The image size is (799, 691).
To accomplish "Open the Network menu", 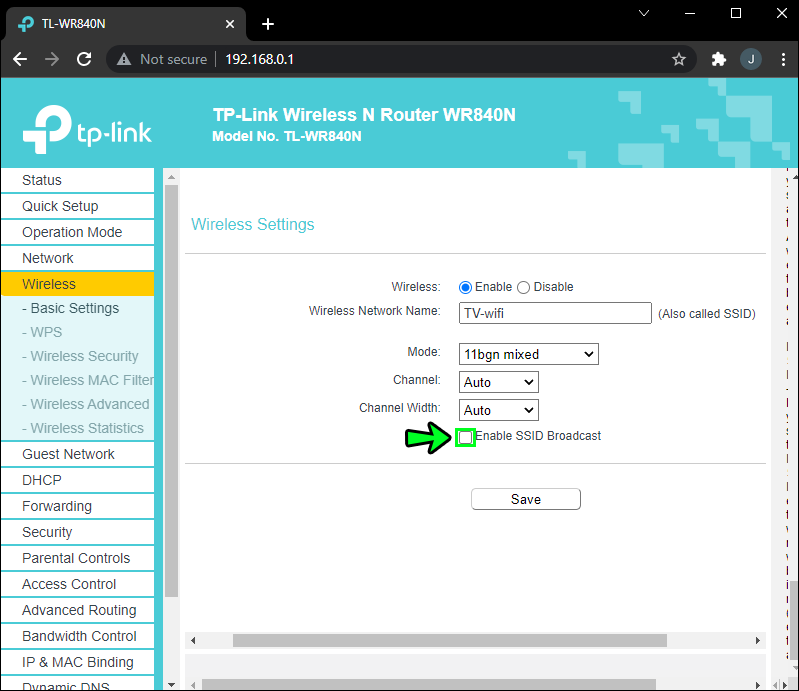I will tap(77, 258).
